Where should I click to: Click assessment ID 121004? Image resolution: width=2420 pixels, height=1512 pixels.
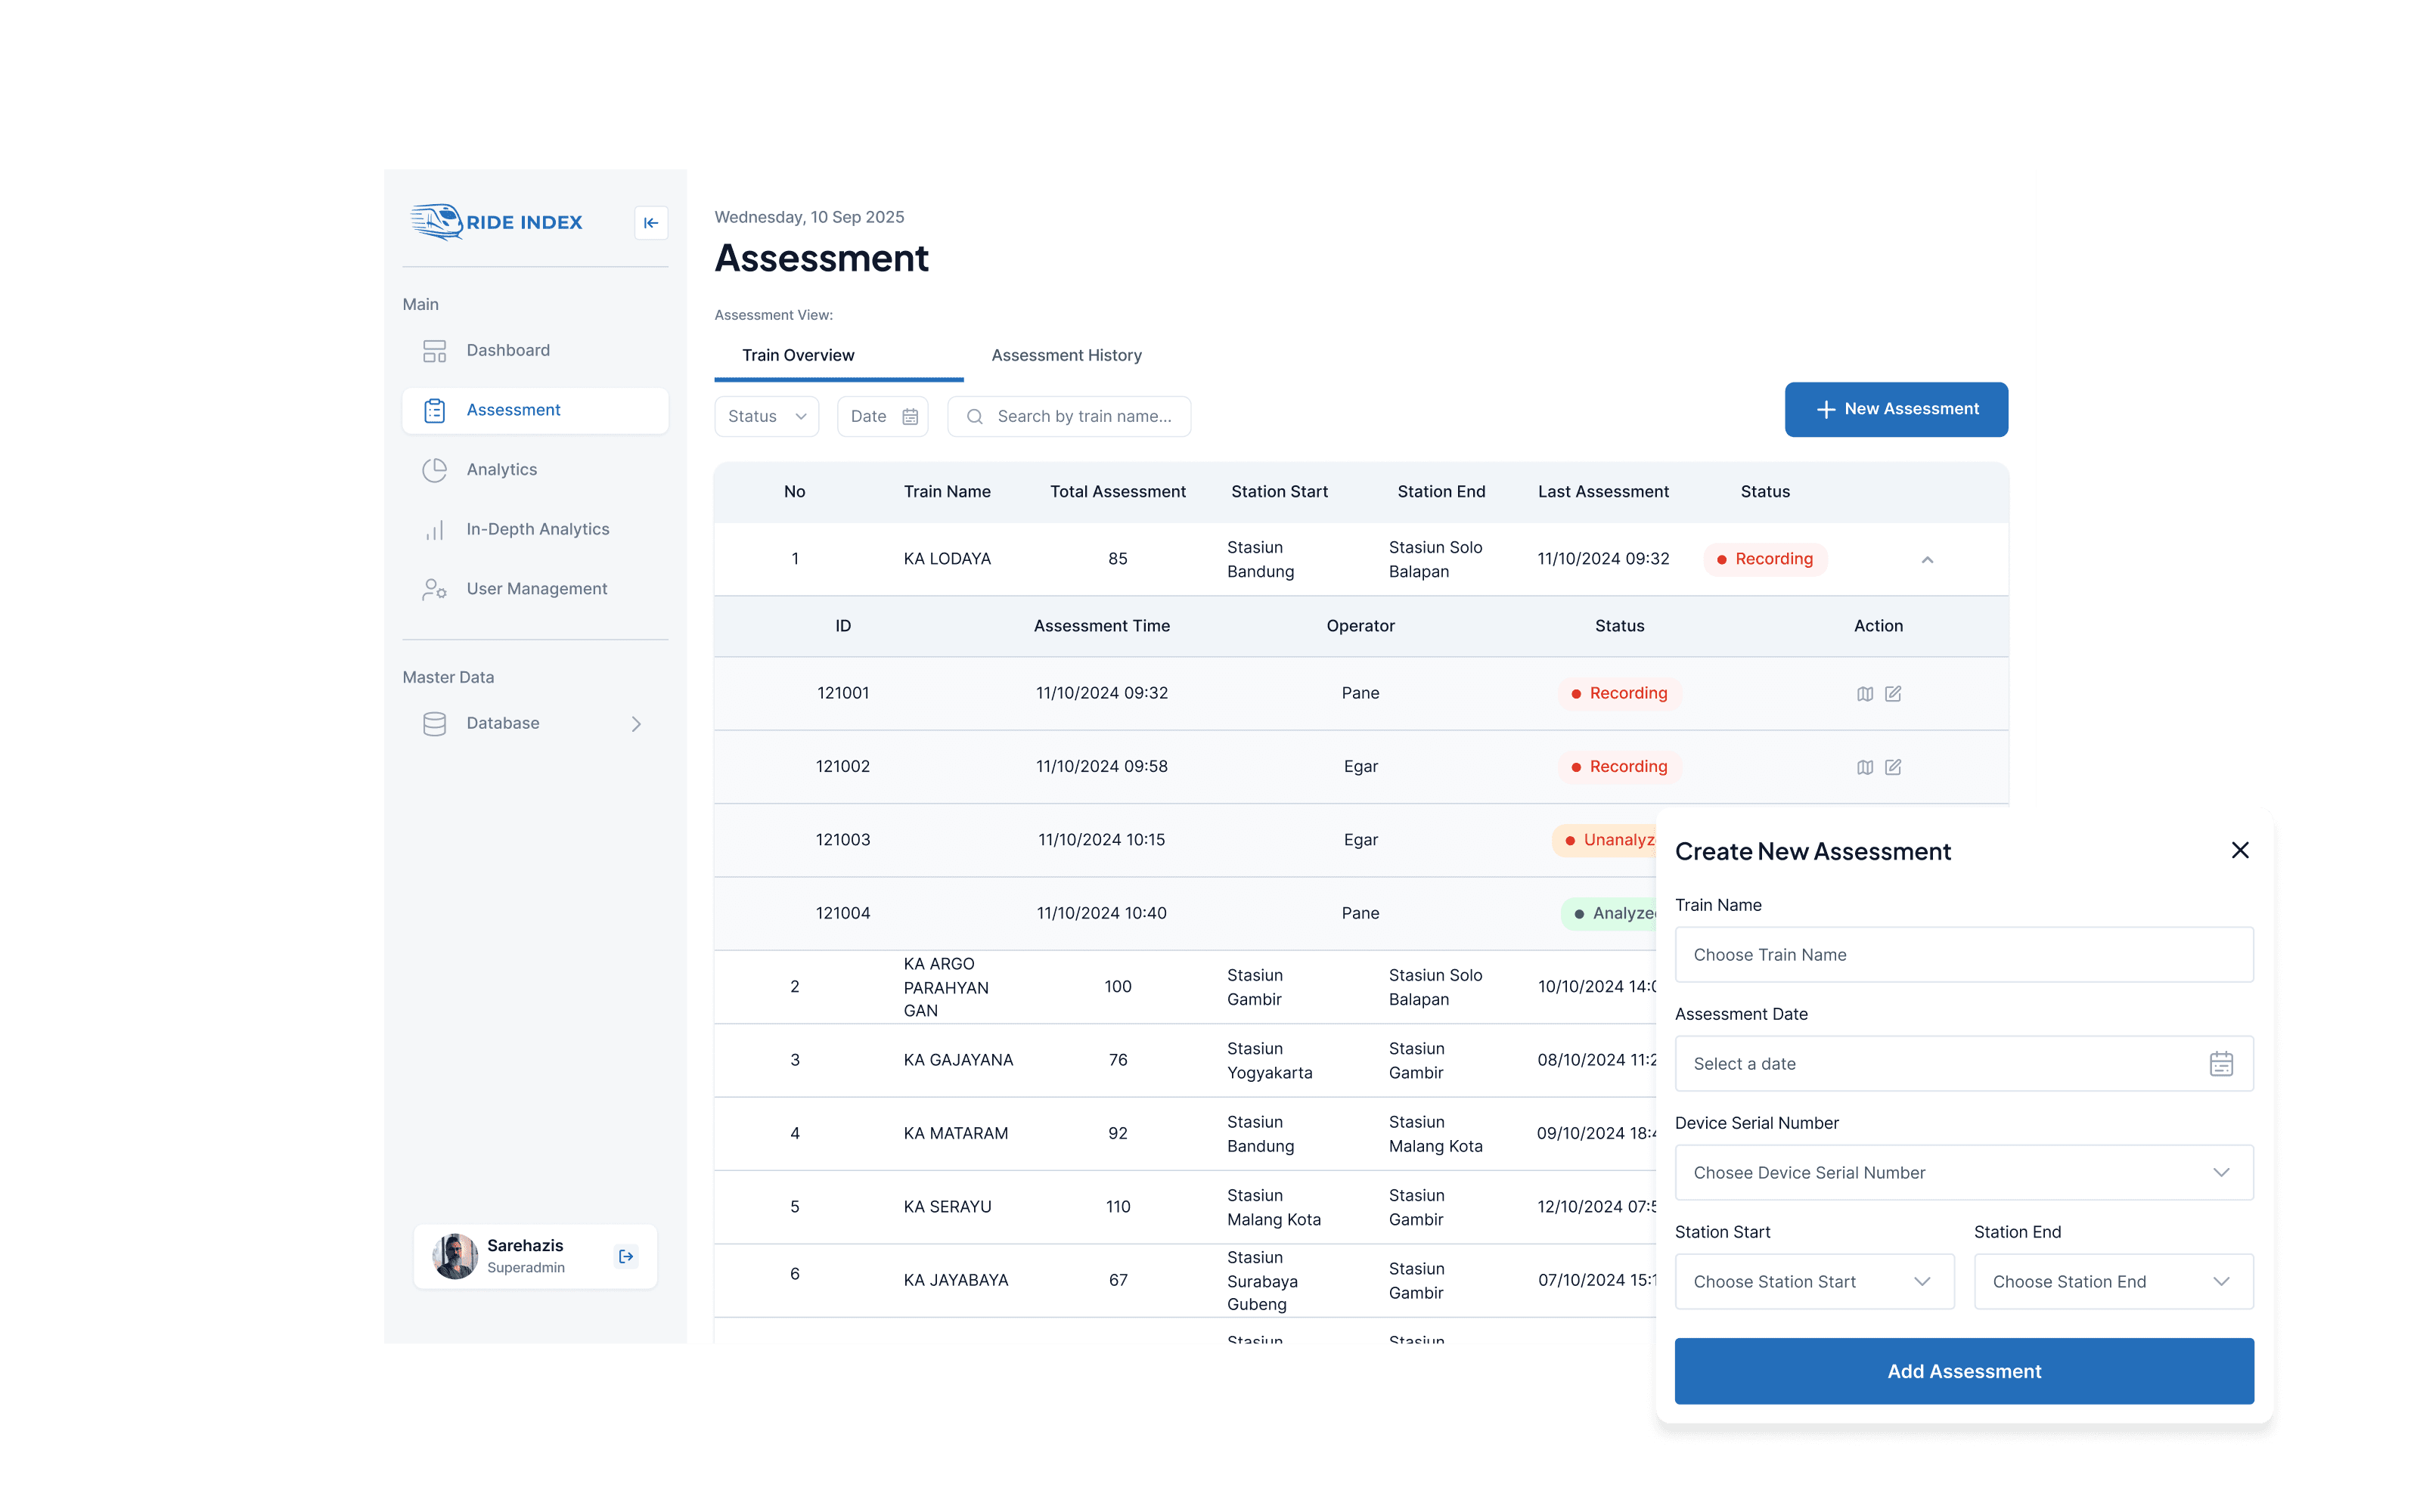[843, 913]
